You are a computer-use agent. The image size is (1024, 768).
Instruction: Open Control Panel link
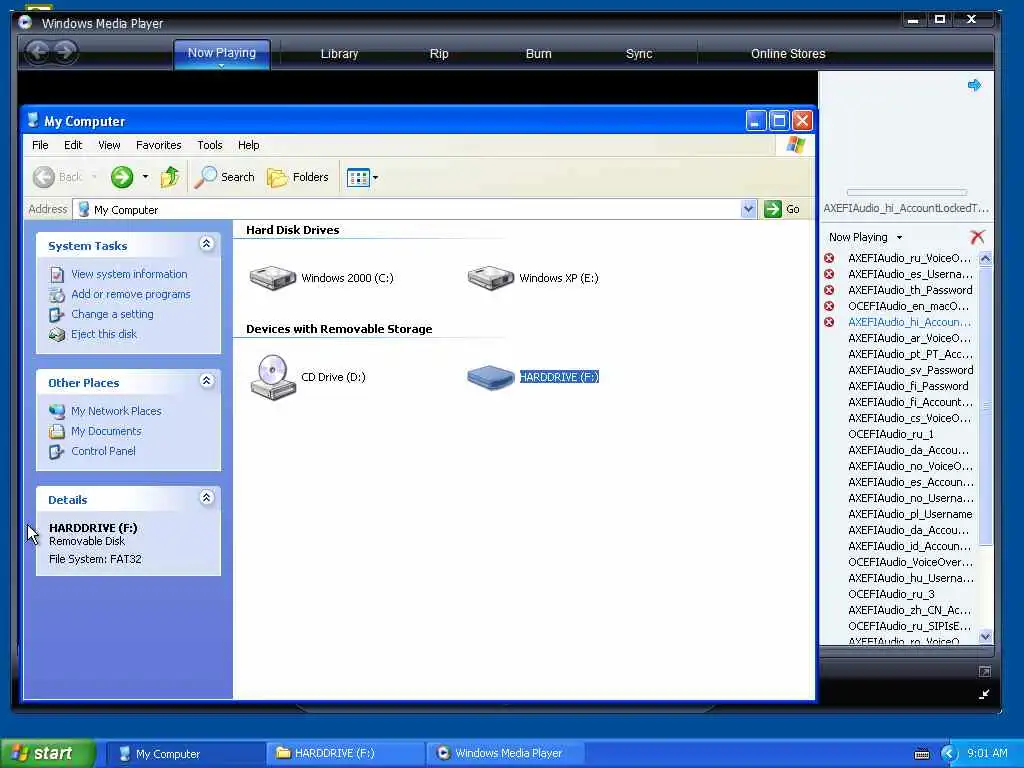coord(103,451)
